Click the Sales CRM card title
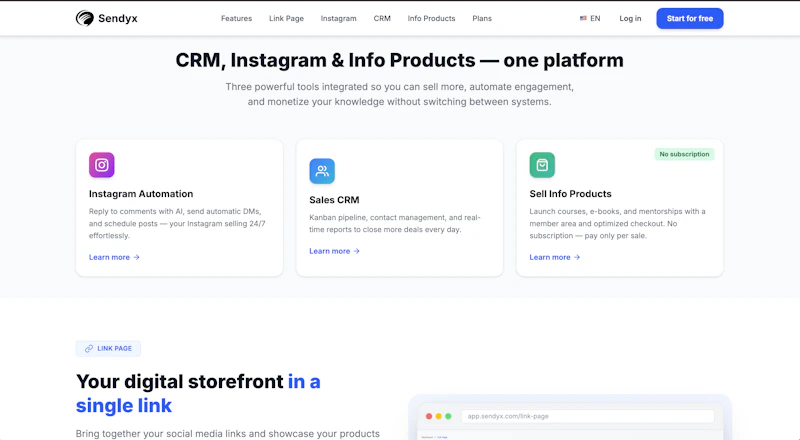800x440 pixels. (x=334, y=200)
